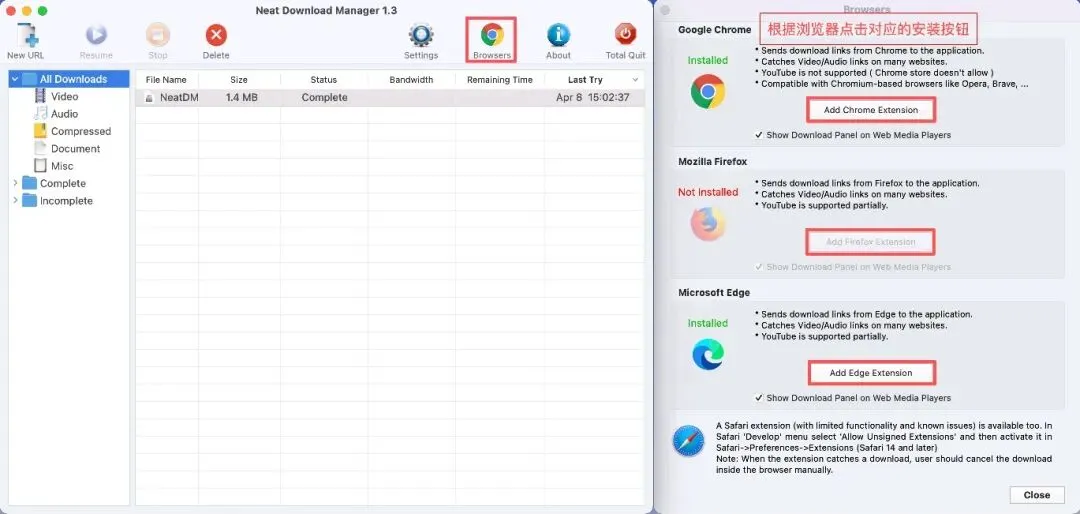Open the About info icon
The width and height of the screenshot is (1080, 514).
coord(558,34)
